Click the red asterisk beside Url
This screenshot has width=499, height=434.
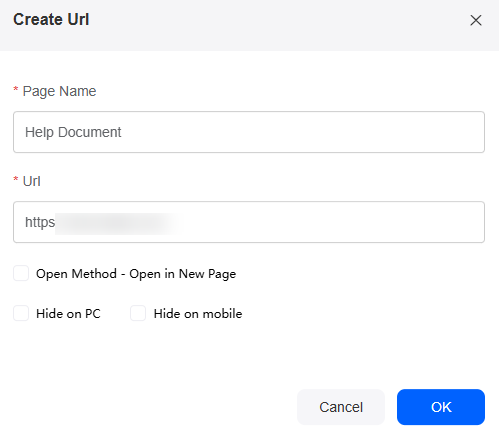(16, 180)
